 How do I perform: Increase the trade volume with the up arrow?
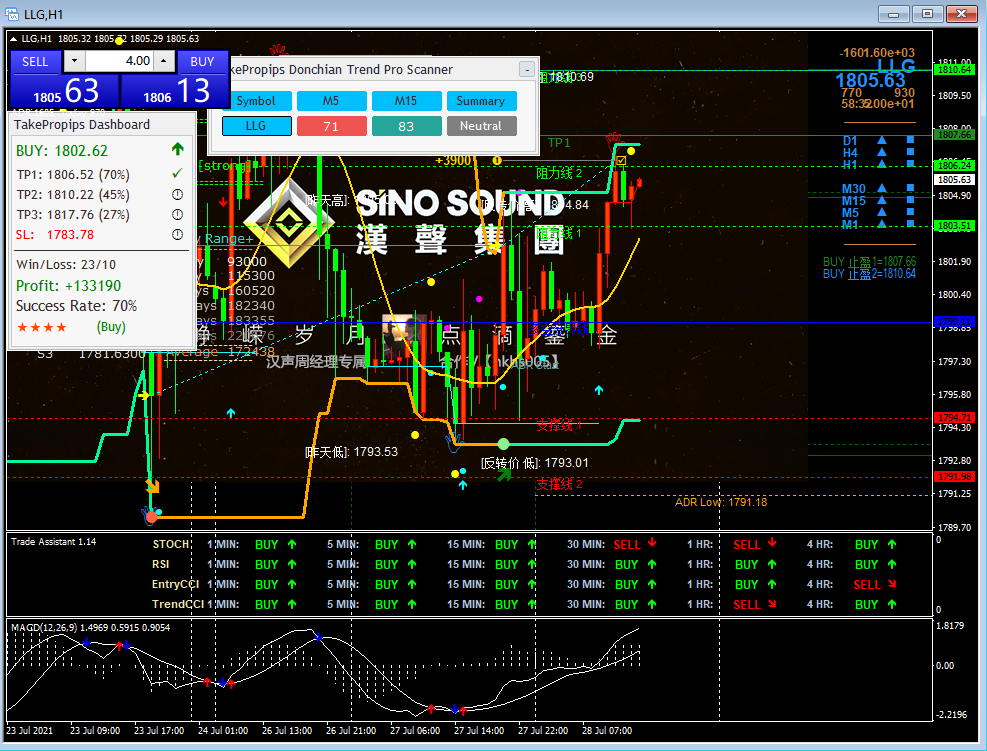coord(164,61)
